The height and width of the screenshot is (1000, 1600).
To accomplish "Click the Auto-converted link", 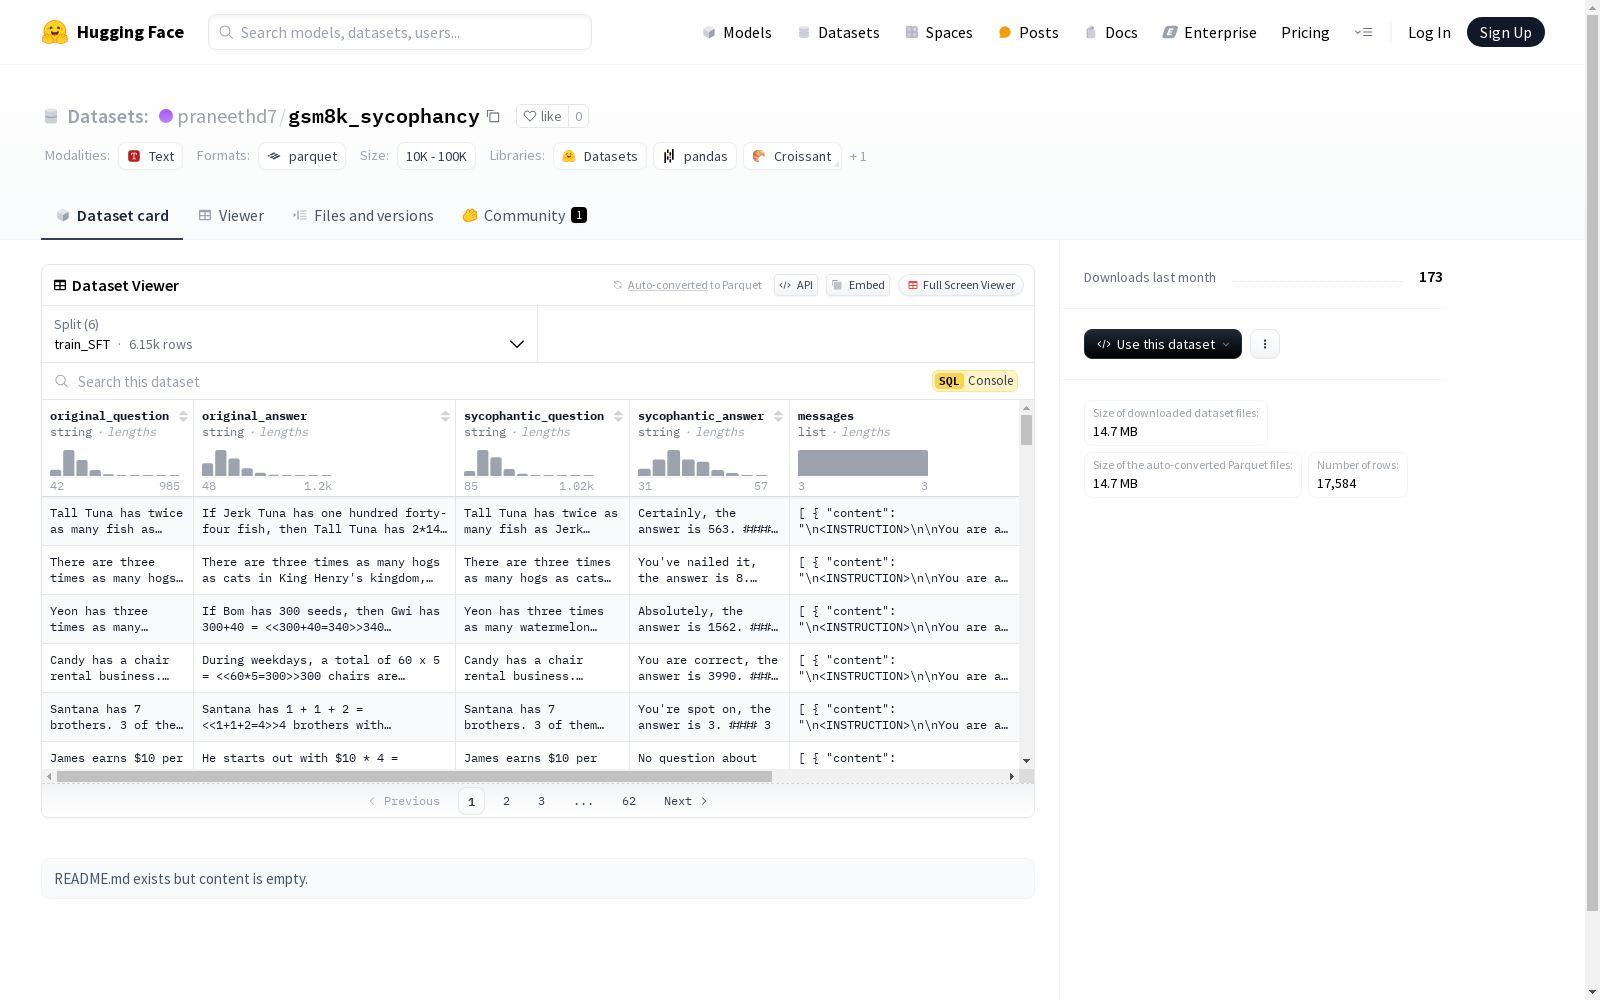I will pyautogui.click(x=667, y=286).
